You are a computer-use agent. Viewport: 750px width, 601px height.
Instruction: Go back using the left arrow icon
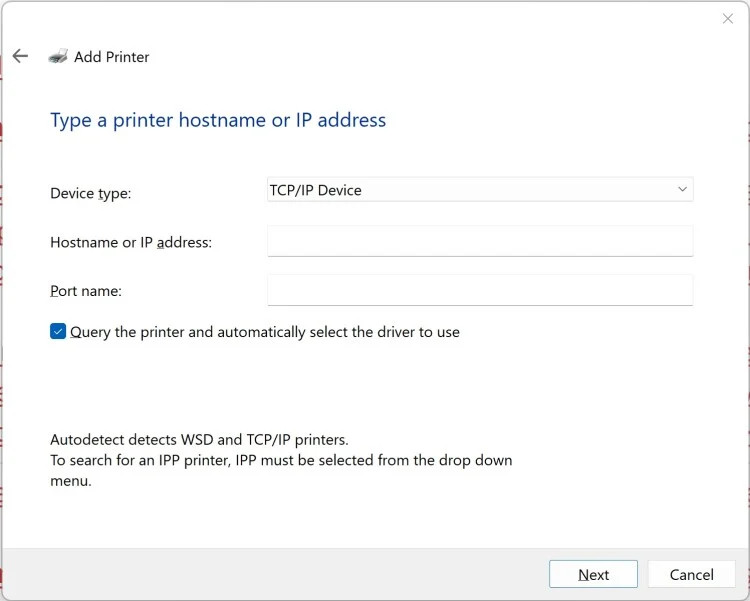click(20, 56)
